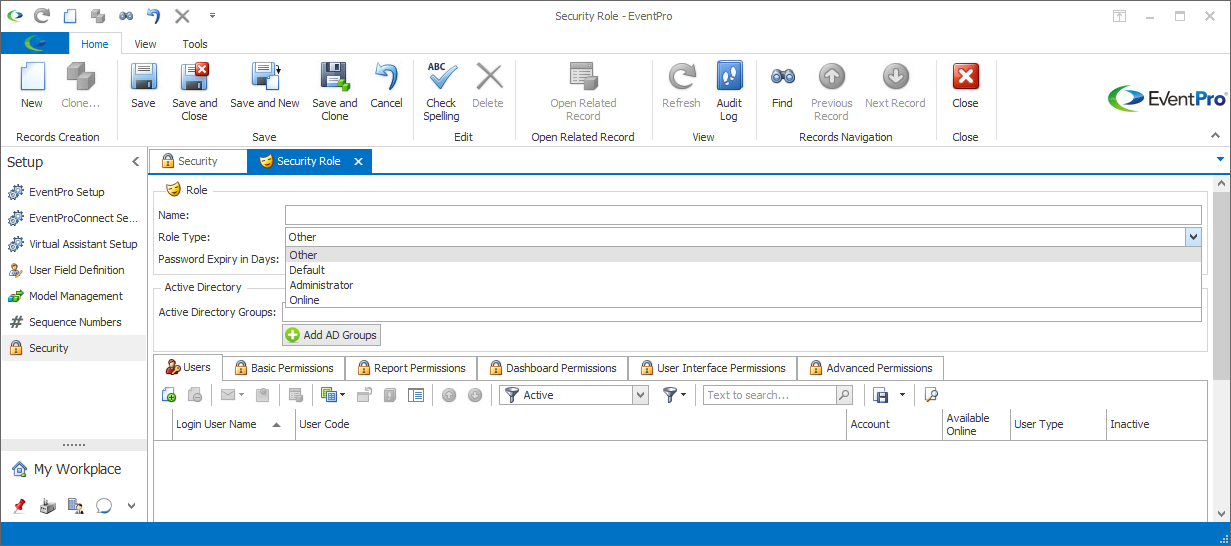Click search magnifier in text search box

click(x=844, y=395)
